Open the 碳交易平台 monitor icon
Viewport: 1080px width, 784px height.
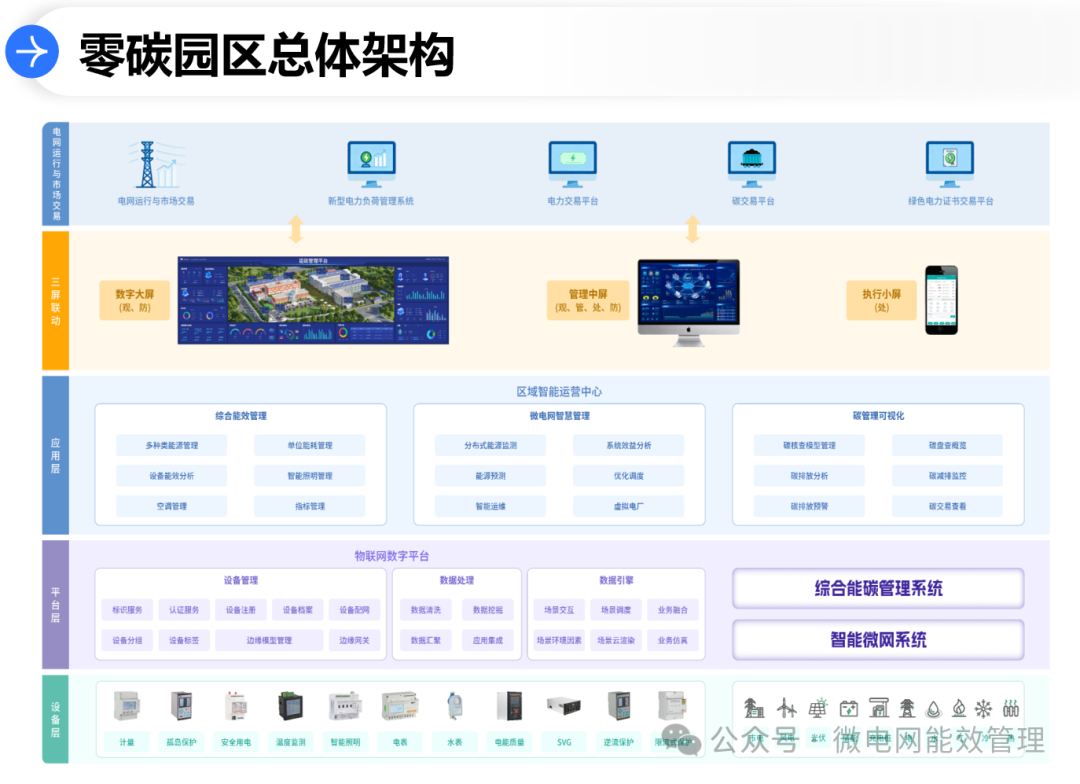[751, 160]
